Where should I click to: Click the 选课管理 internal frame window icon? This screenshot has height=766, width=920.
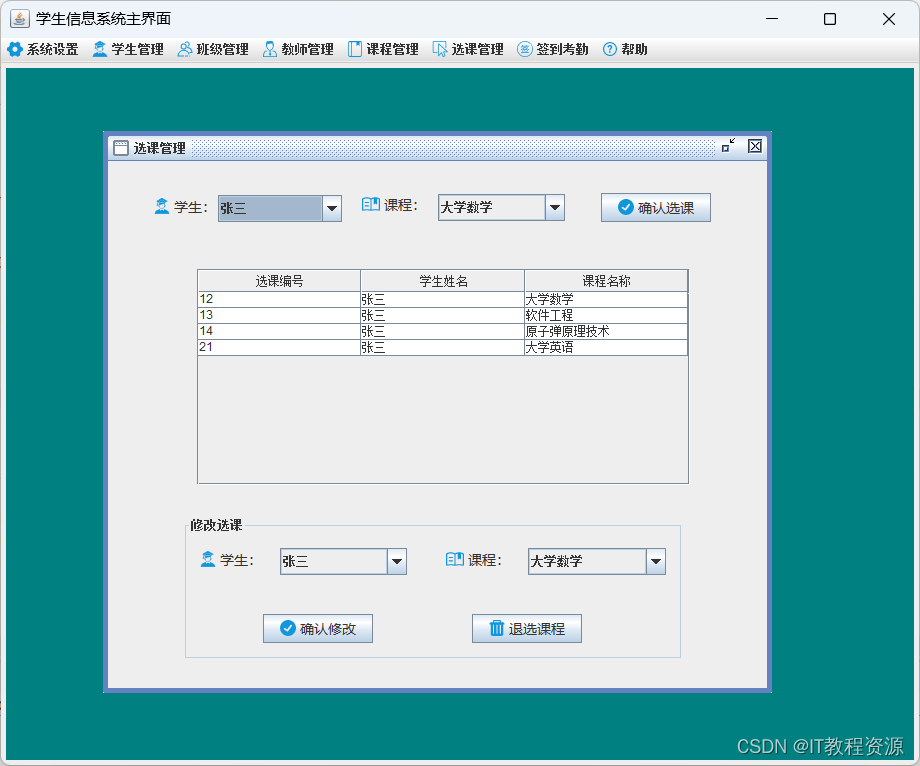coord(121,148)
